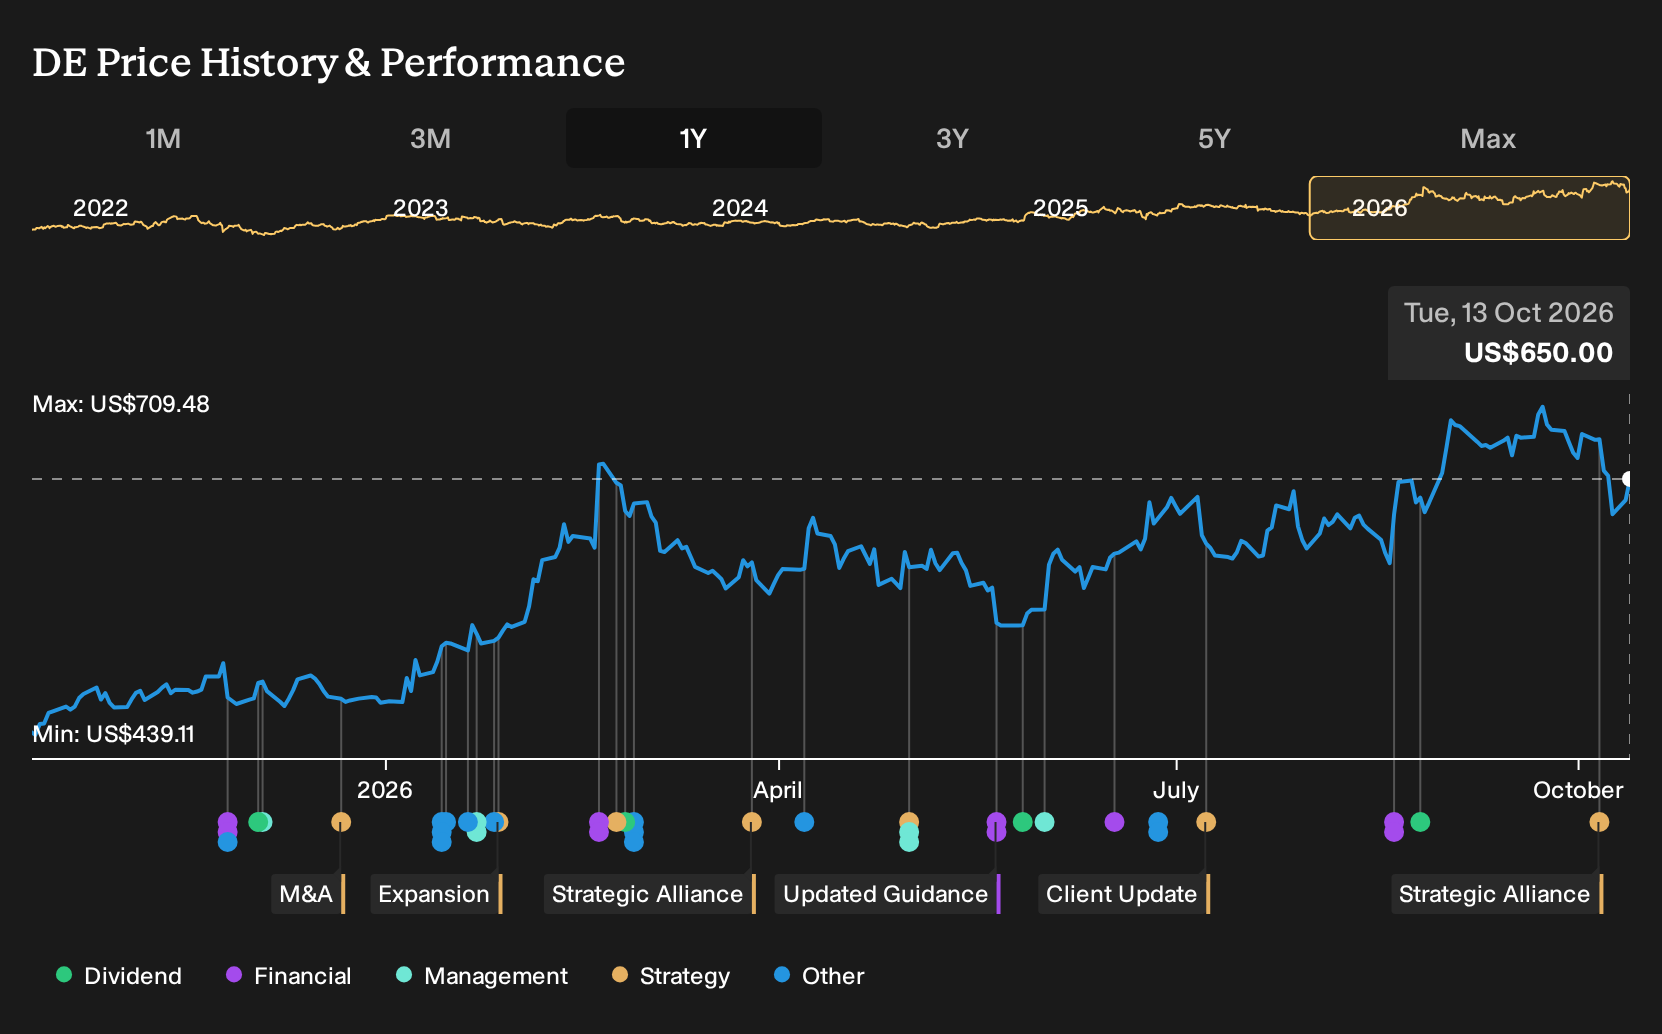This screenshot has width=1662, height=1034.
Task: Switch to the 1M time range tab
Action: pos(163,138)
